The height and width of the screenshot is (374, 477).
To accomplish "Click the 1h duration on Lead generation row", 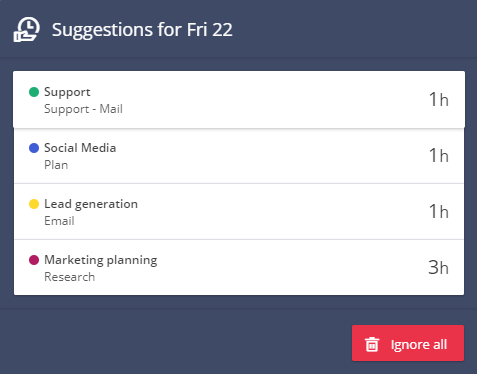I will pyautogui.click(x=439, y=212).
